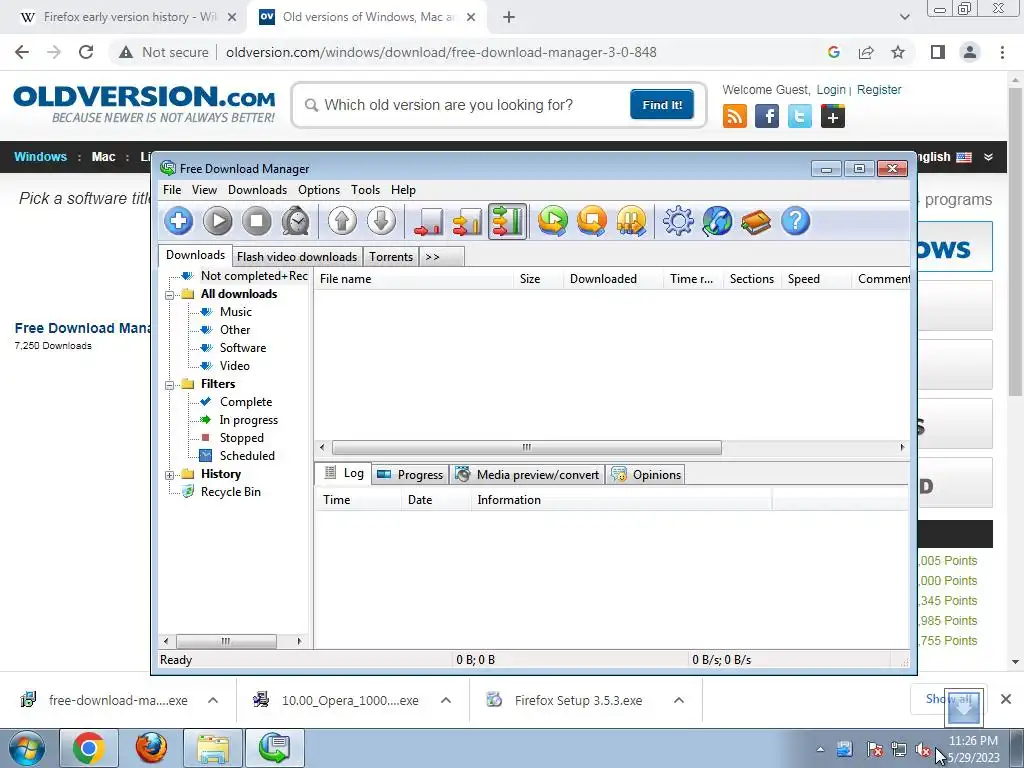
Task: Open the Opinions tab
Action: tap(646, 475)
